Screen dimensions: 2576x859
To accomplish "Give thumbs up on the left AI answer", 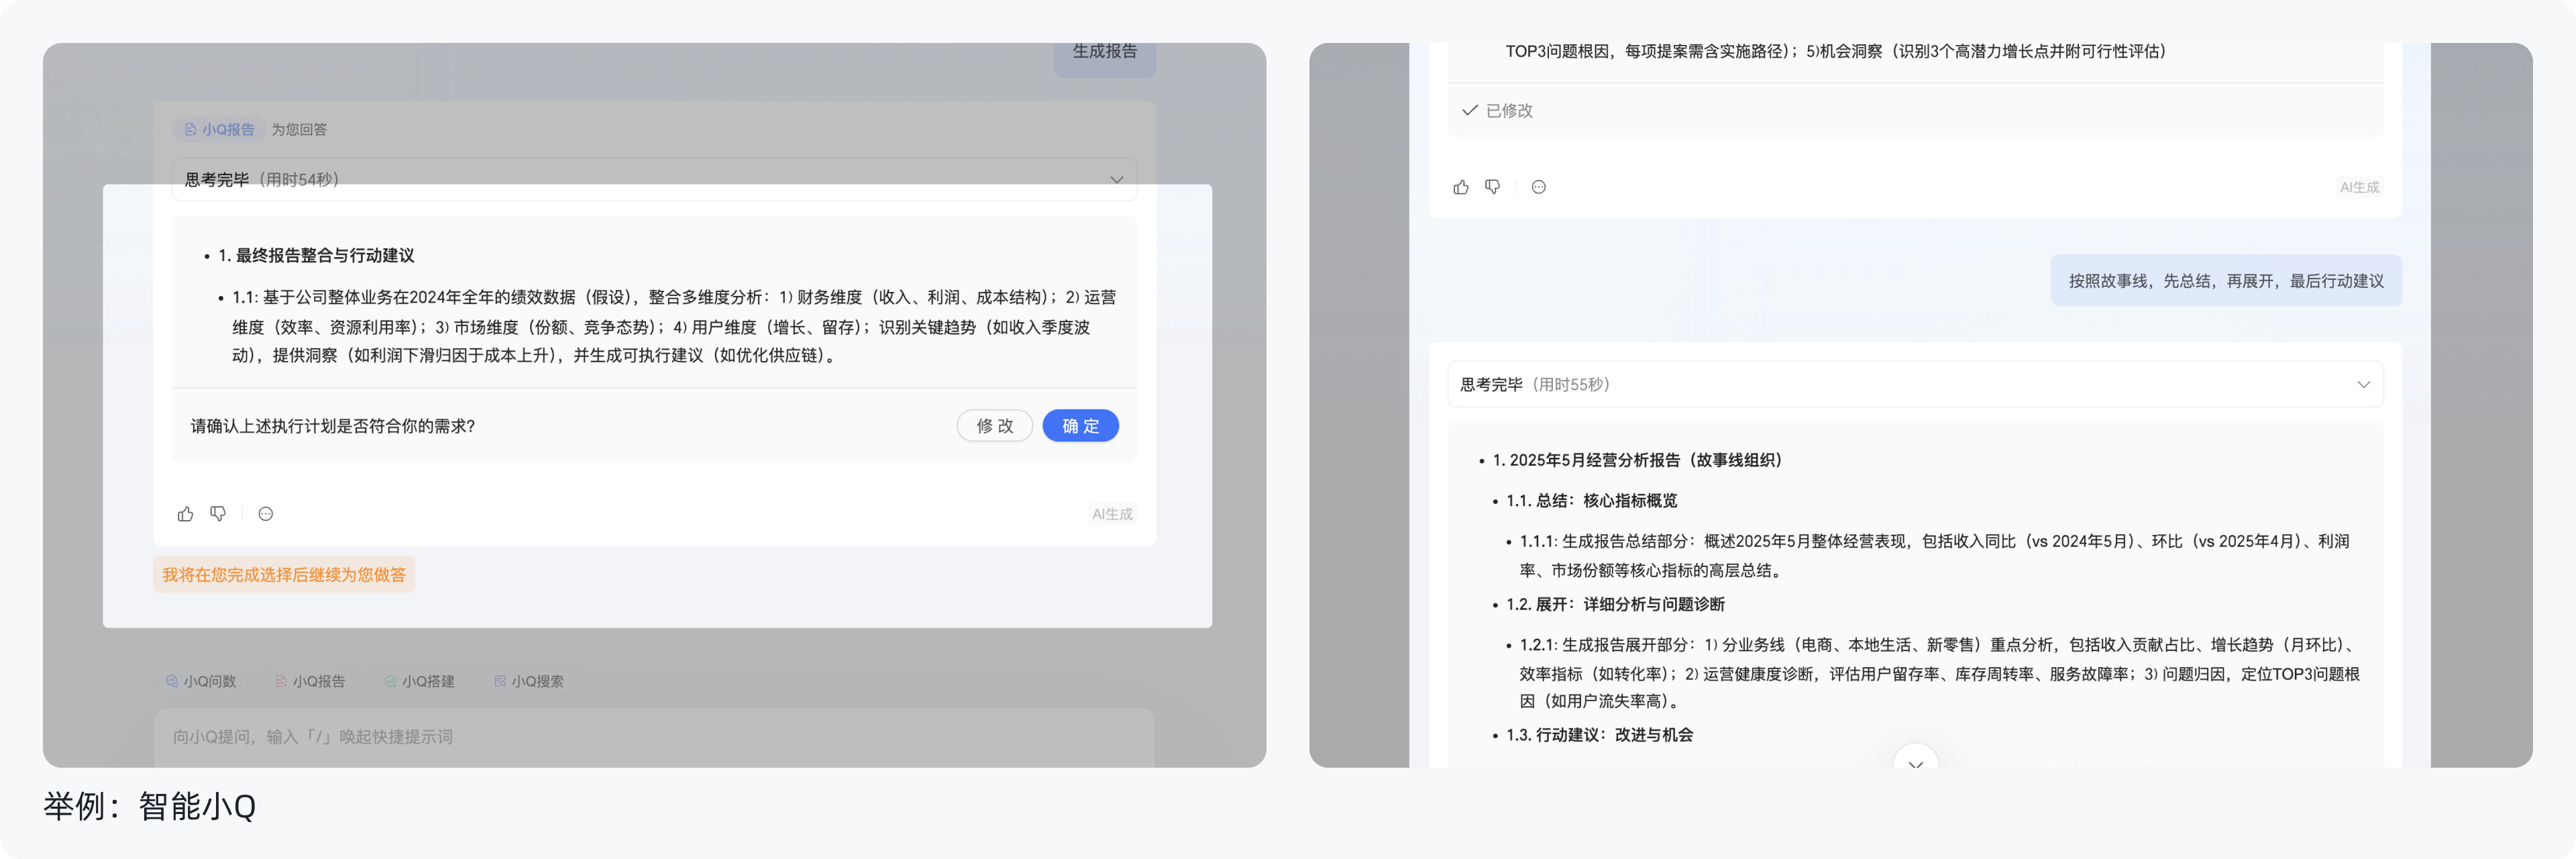I will [184, 513].
